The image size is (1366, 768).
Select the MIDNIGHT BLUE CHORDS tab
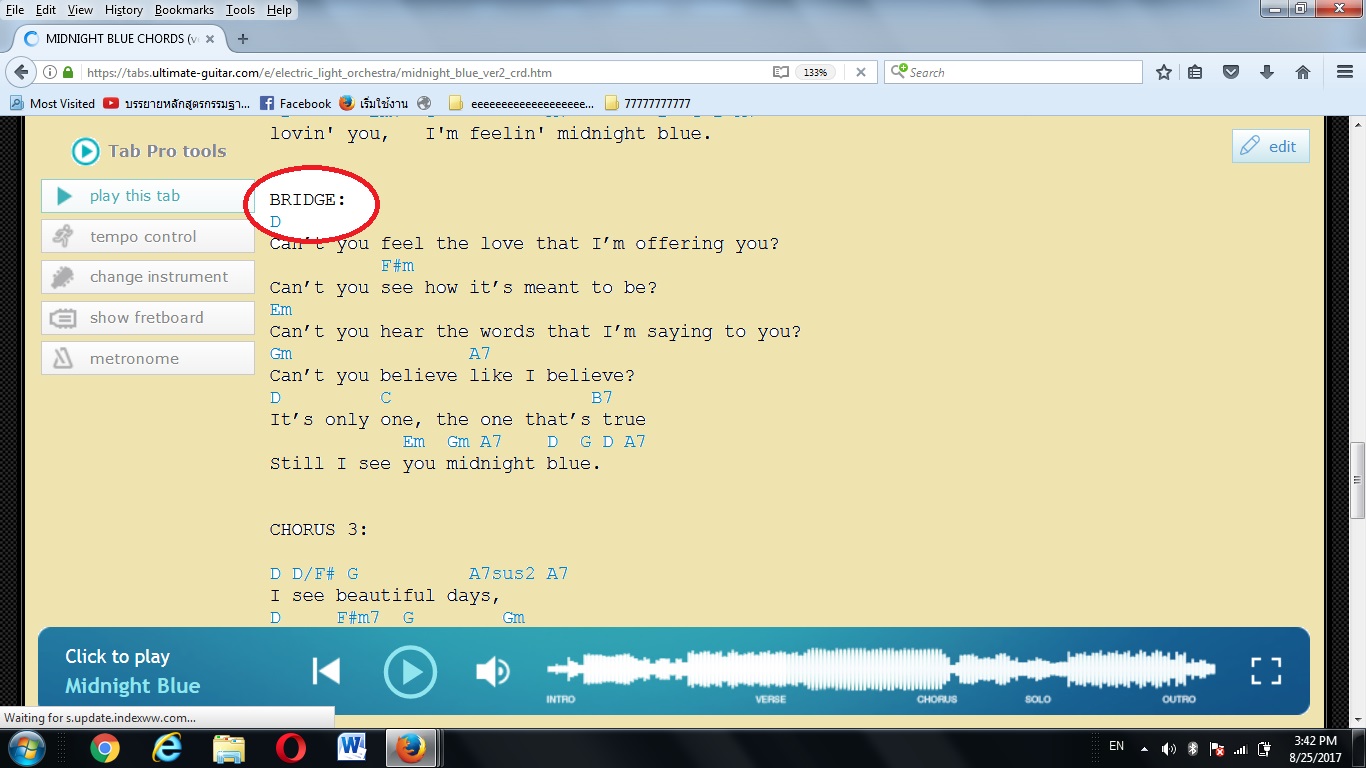coord(119,39)
